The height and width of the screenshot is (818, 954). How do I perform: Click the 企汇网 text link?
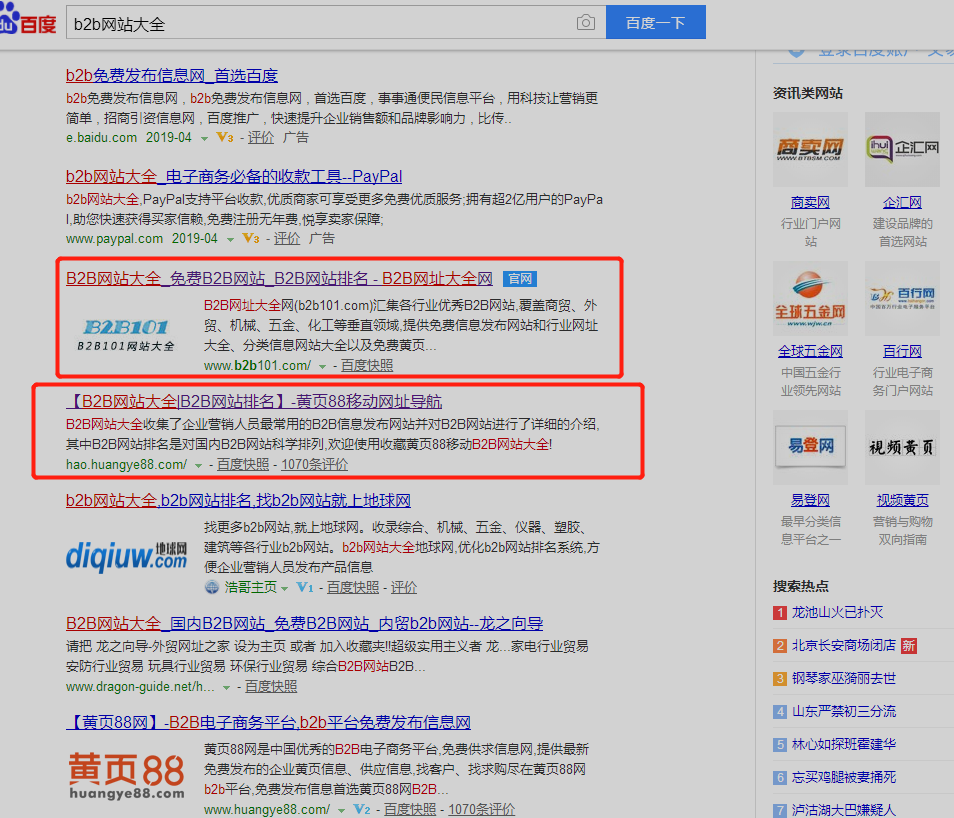click(902, 202)
